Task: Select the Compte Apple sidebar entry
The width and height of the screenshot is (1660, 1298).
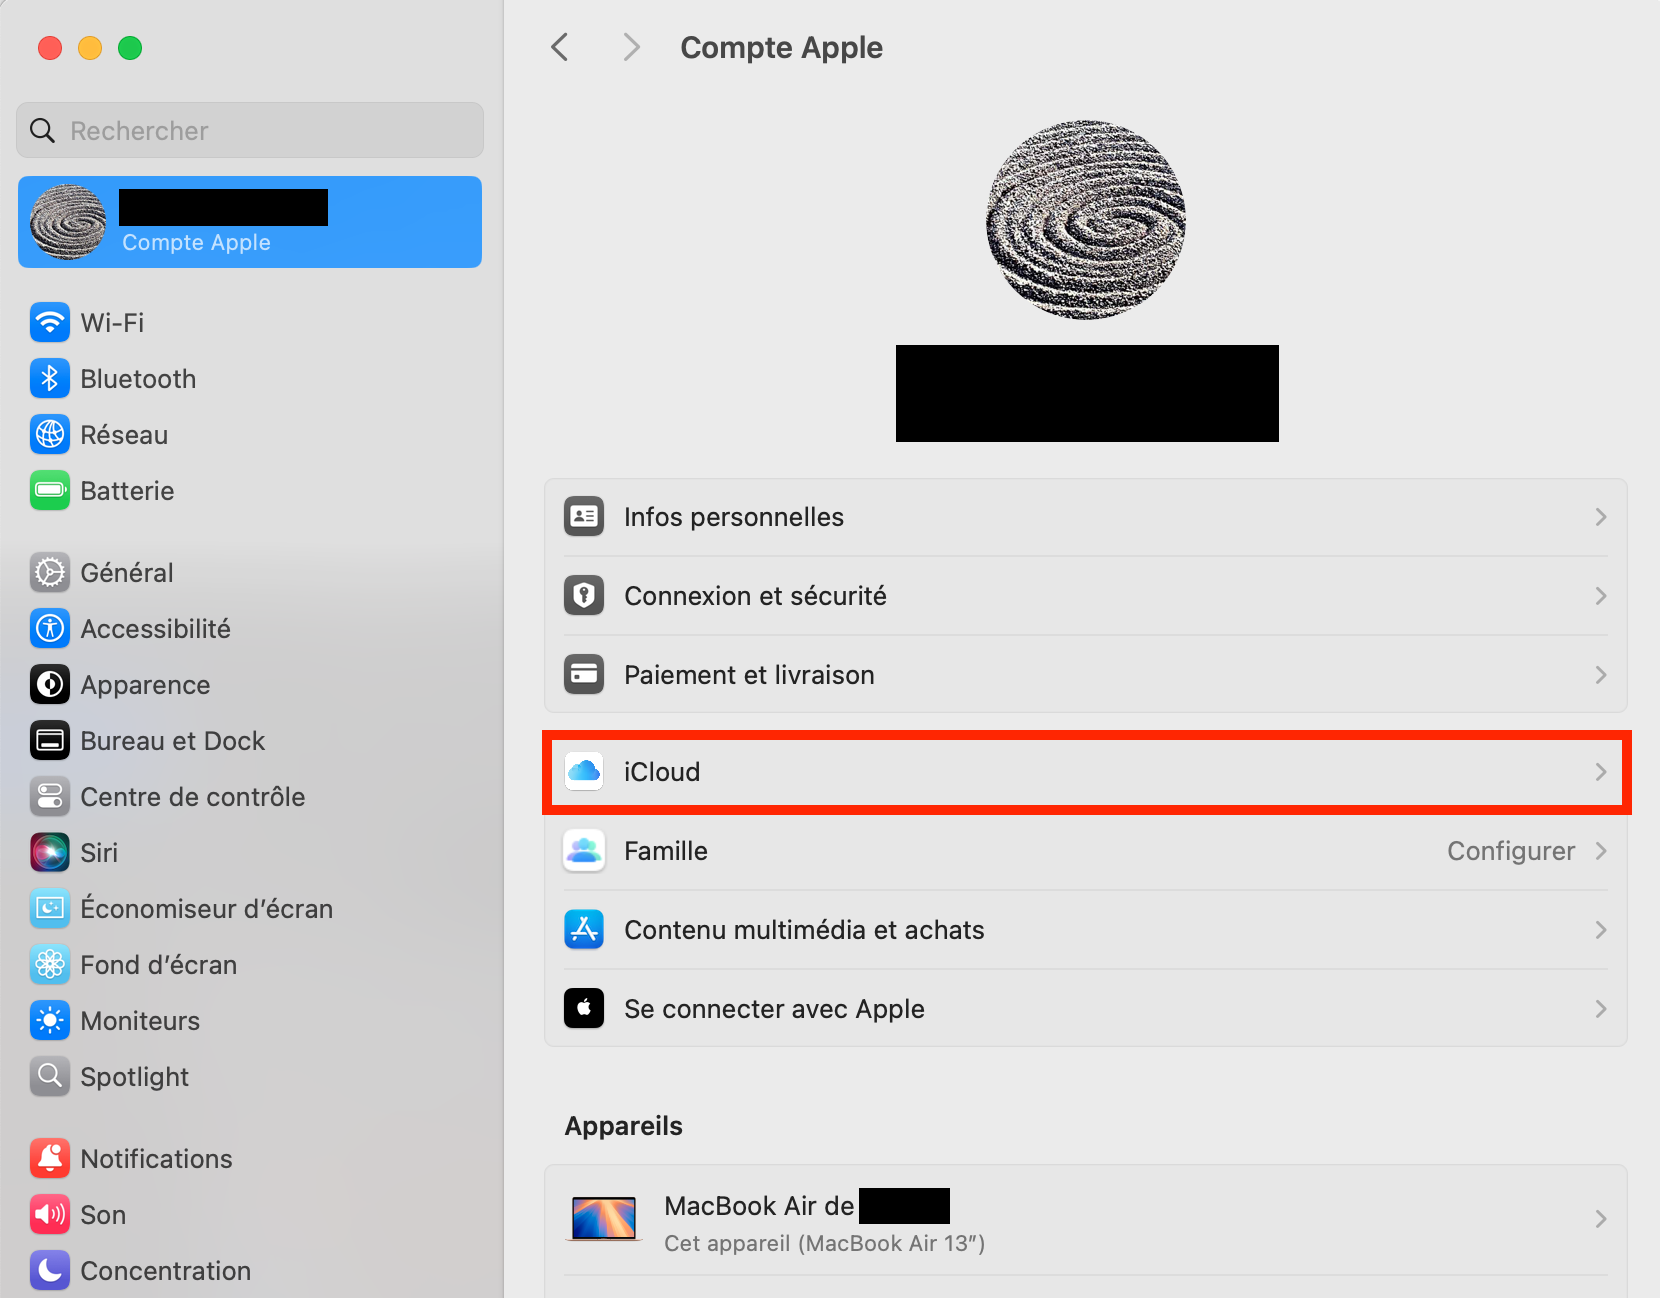Action: 250,222
